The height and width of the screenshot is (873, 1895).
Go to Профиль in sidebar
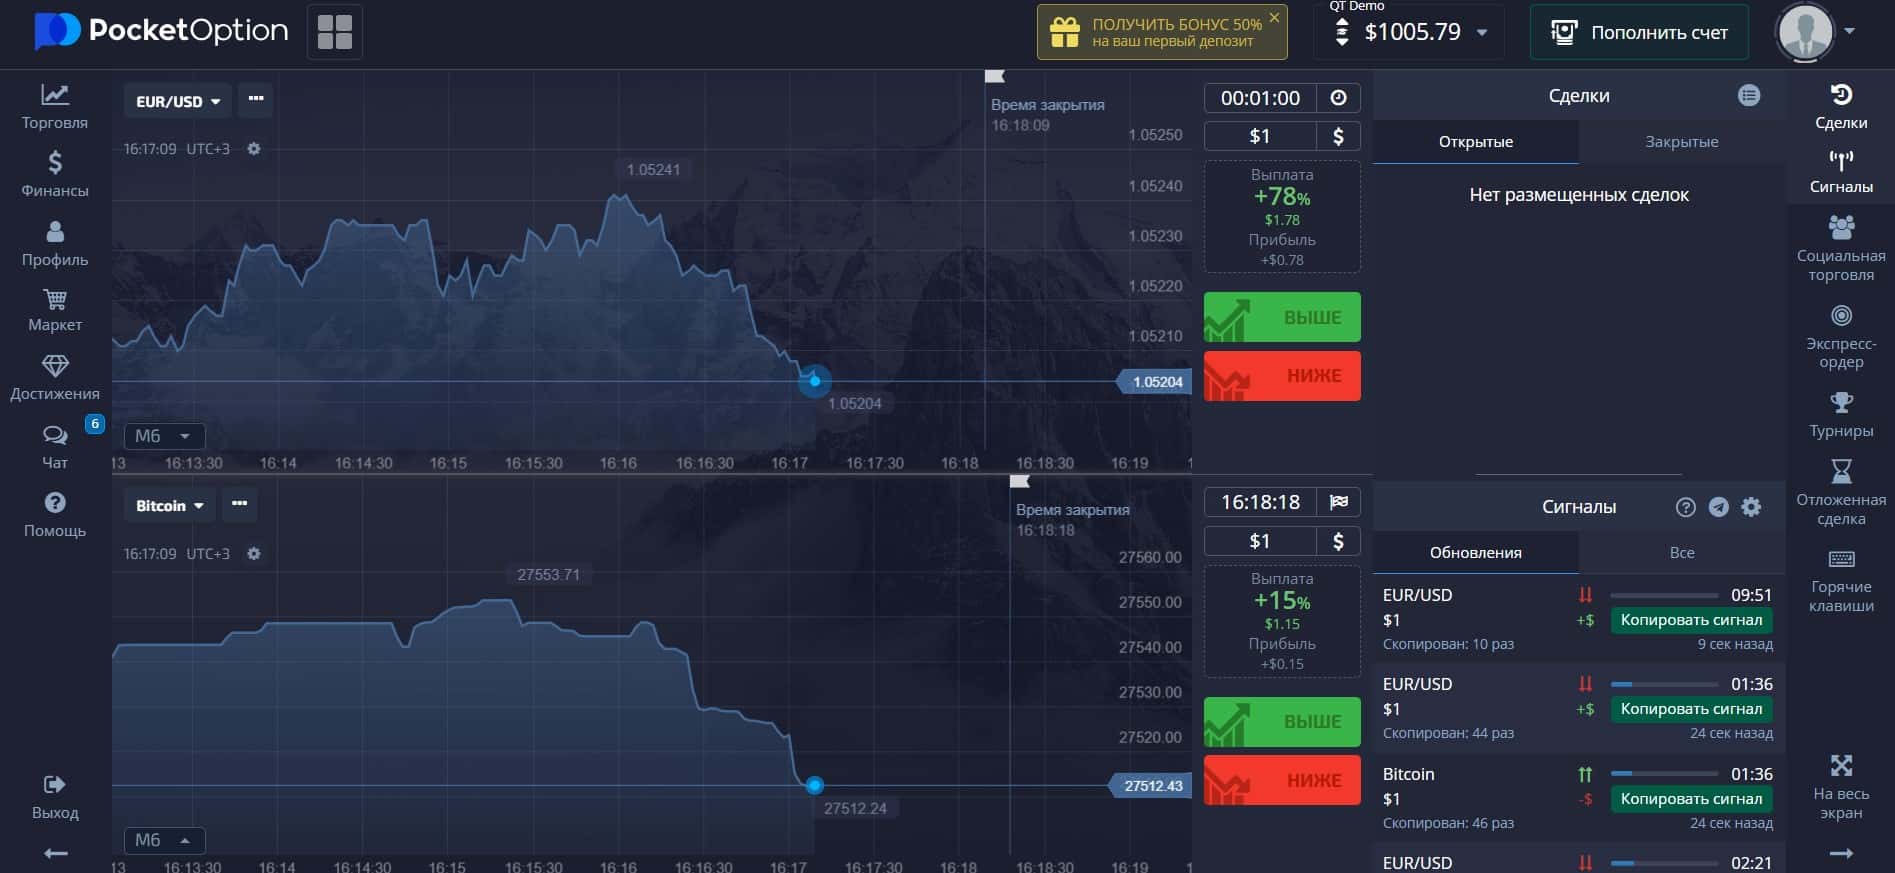(55, 244)
